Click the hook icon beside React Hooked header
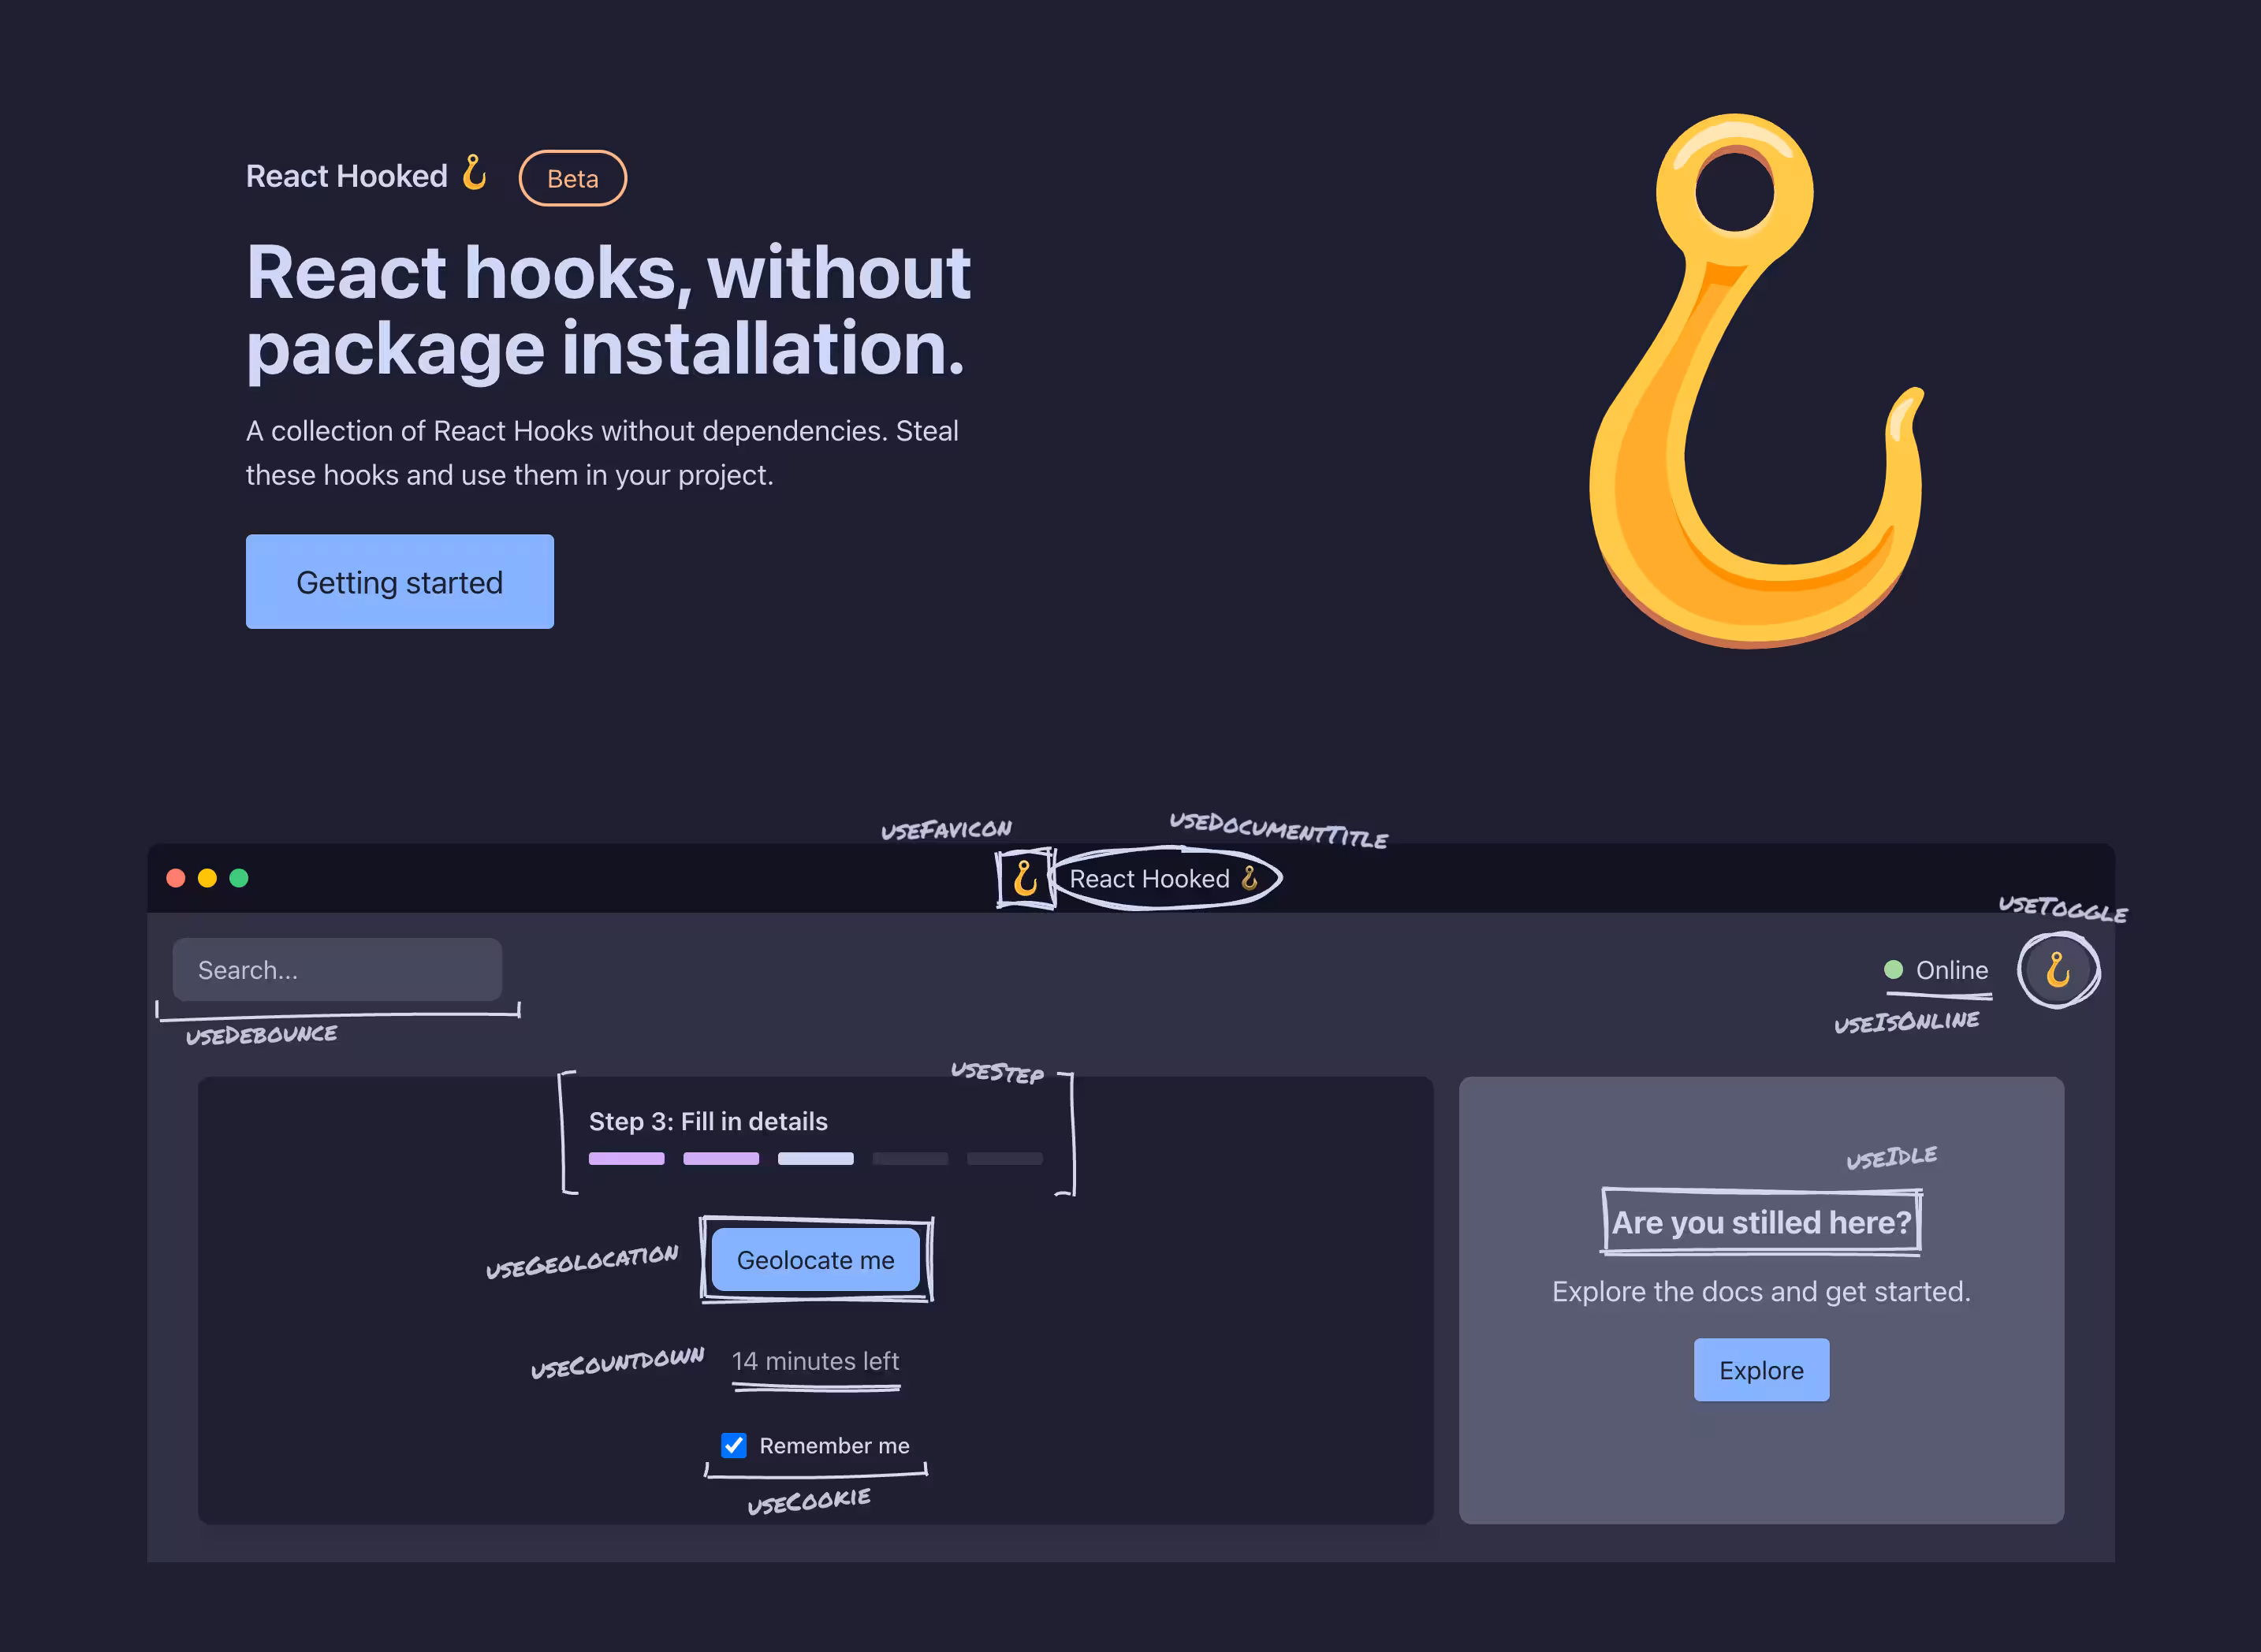 click(474, 173)
